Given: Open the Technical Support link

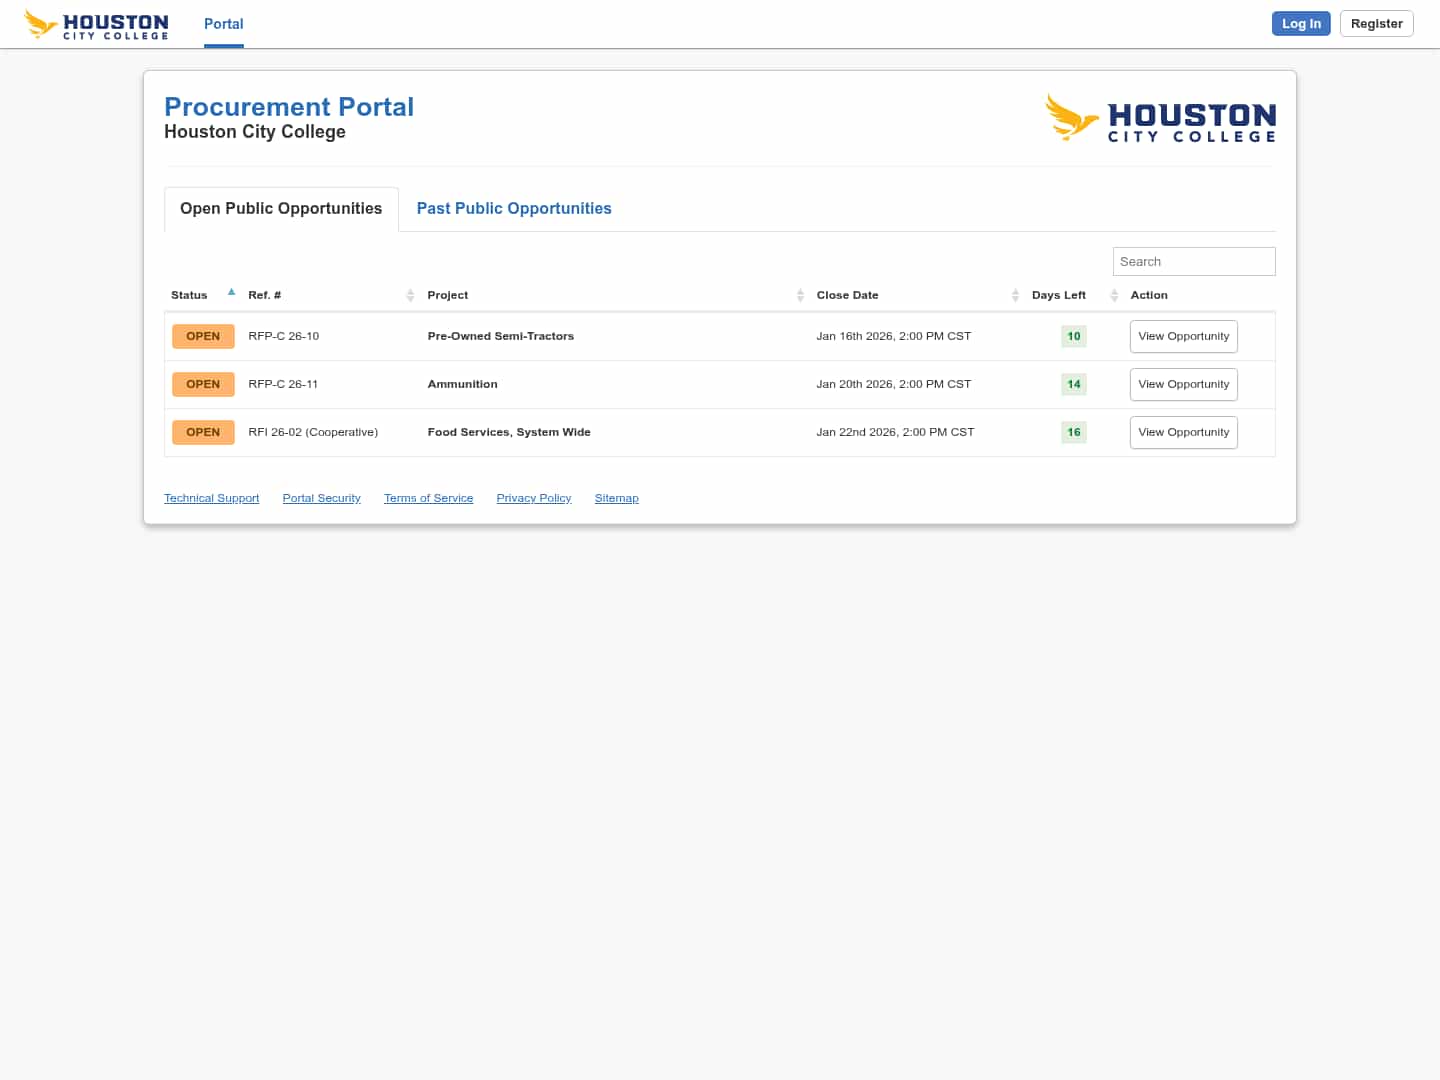Looking at the screenshot, I should (211, 498).
